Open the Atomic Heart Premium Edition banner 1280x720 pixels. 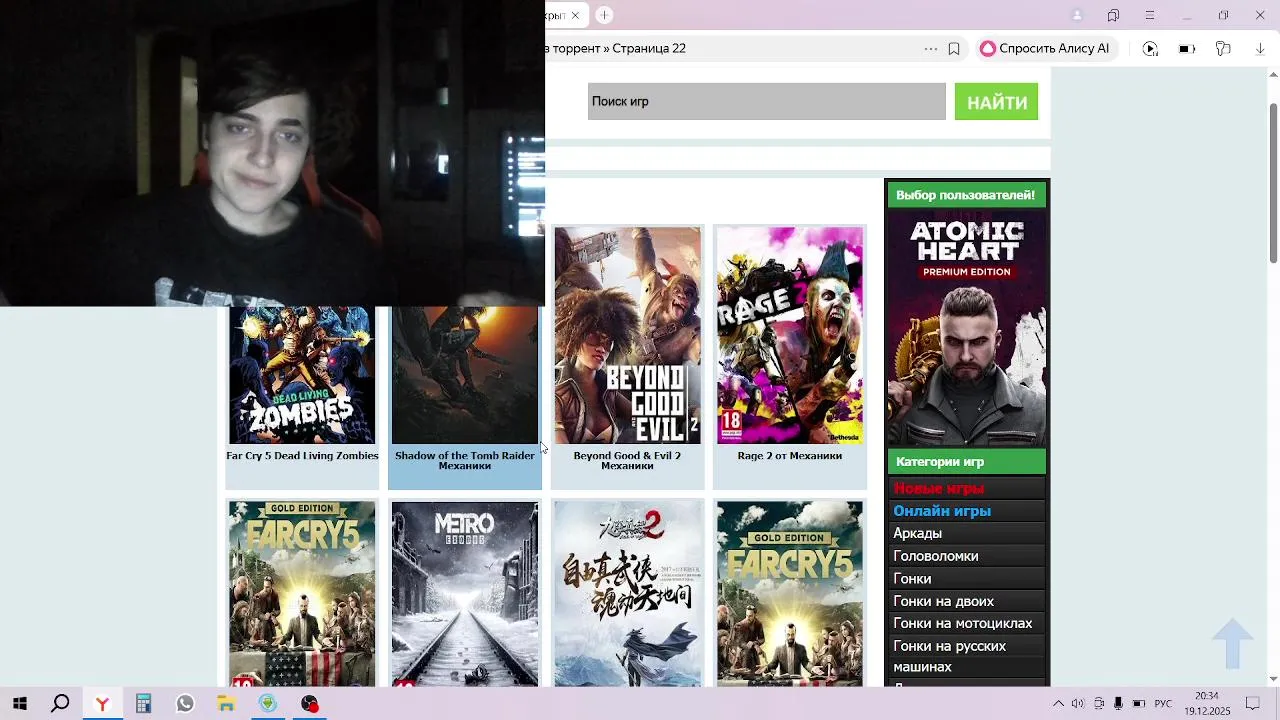[x=967, y=328]
